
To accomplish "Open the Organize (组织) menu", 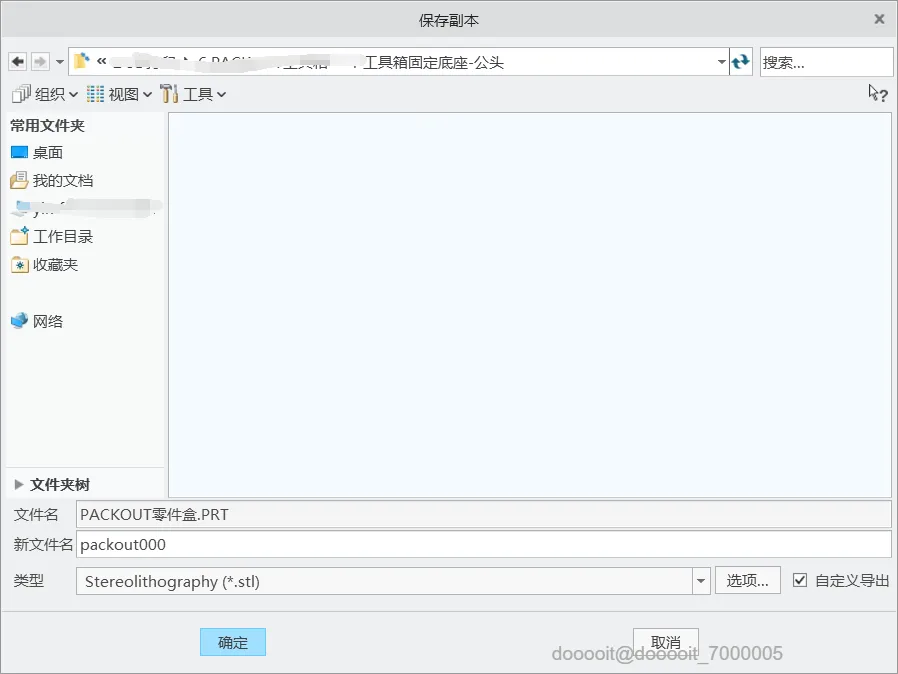I will [45, 94].
